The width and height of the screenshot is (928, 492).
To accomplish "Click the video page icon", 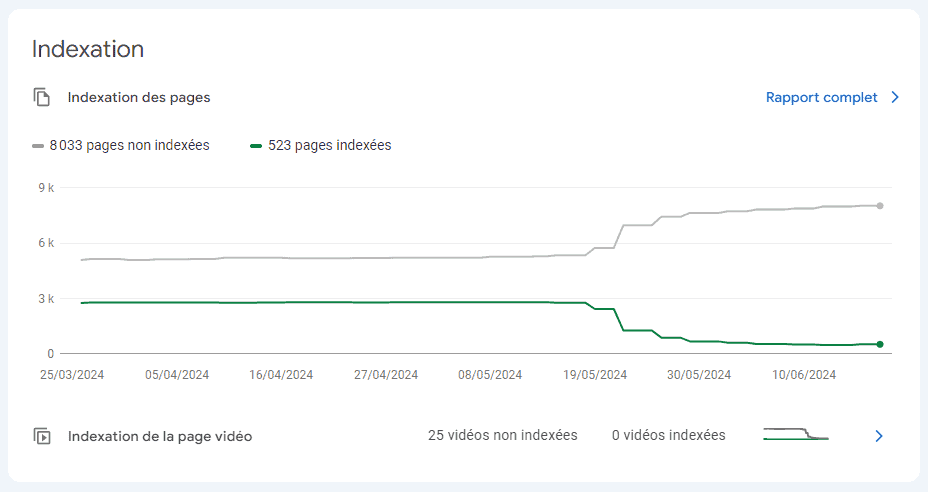I will click(x=41, y=436).
